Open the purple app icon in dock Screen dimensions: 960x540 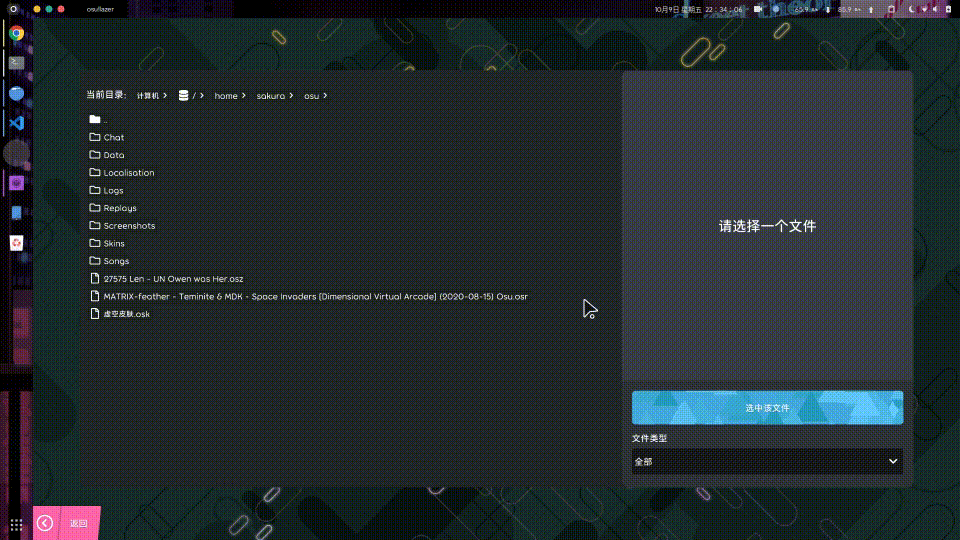click(17, 182)
